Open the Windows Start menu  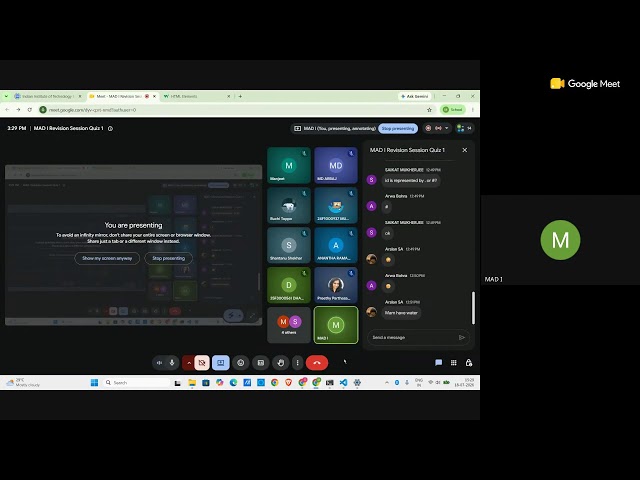(94, 382)
